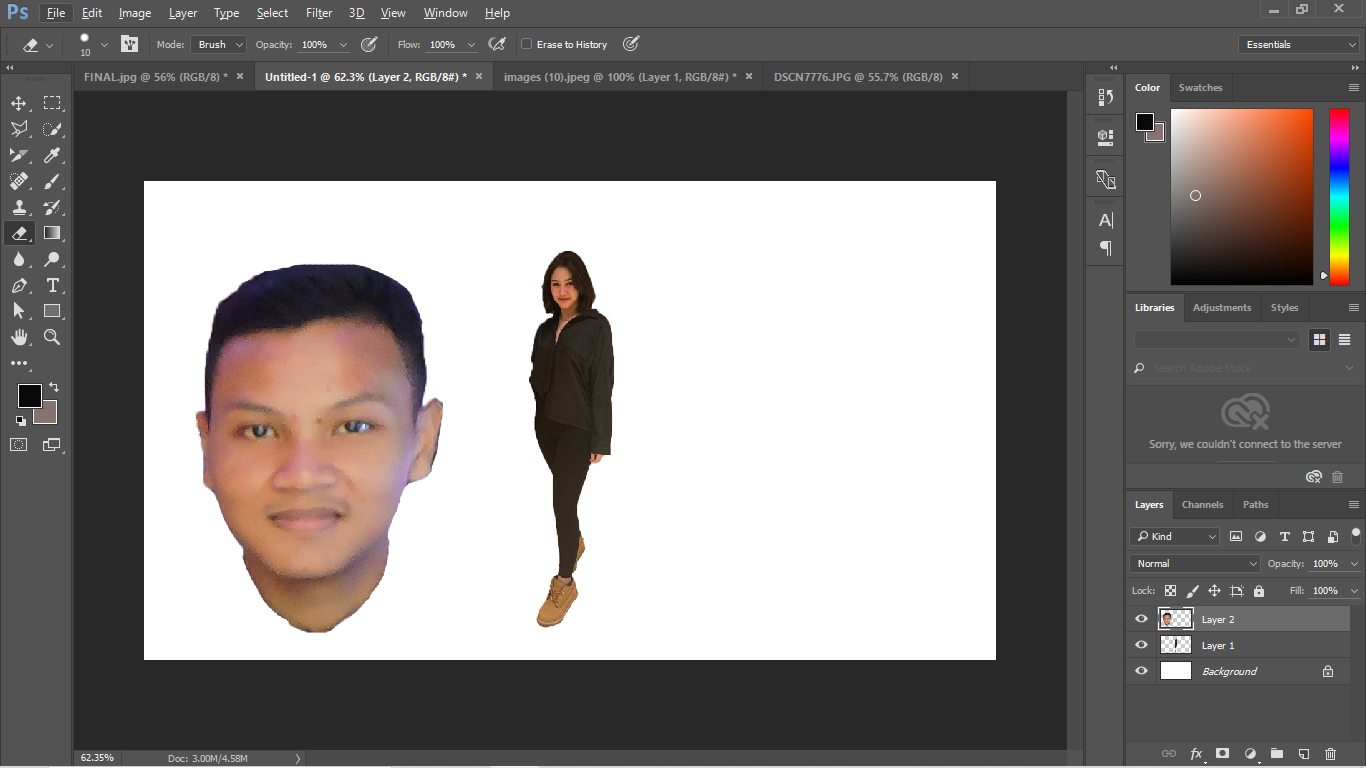Hide the Background layer visibility

1141,671
